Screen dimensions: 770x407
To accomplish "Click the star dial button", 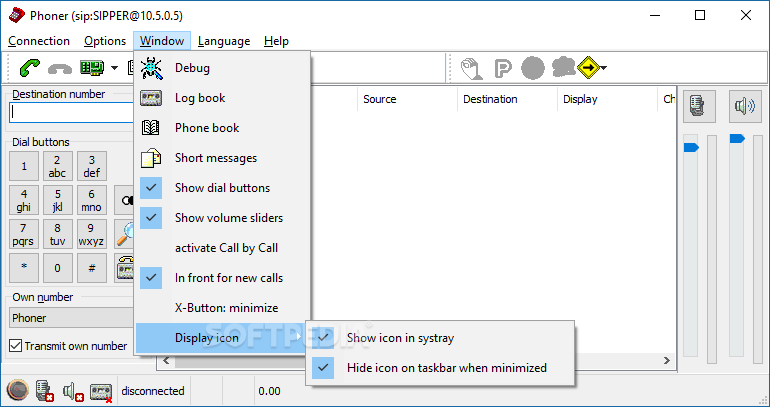I will coord(24,268).
